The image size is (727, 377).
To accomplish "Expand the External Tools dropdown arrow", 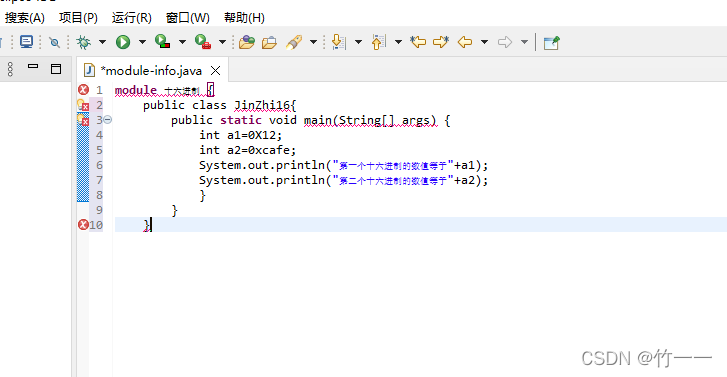I will click(x=223, y=42).
